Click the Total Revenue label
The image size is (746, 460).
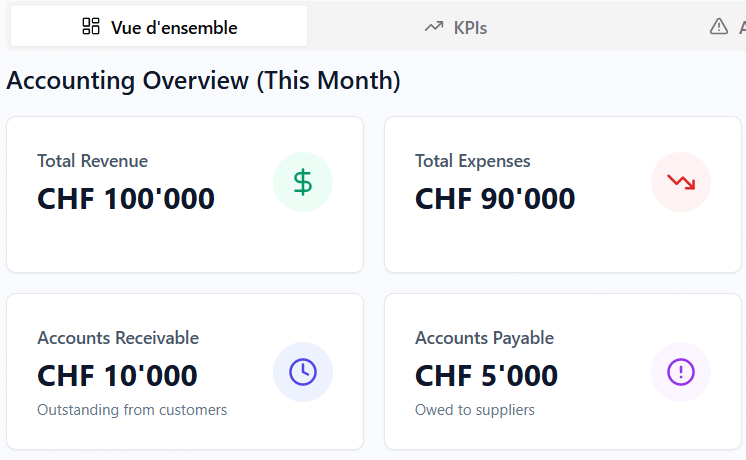[92, 161]
